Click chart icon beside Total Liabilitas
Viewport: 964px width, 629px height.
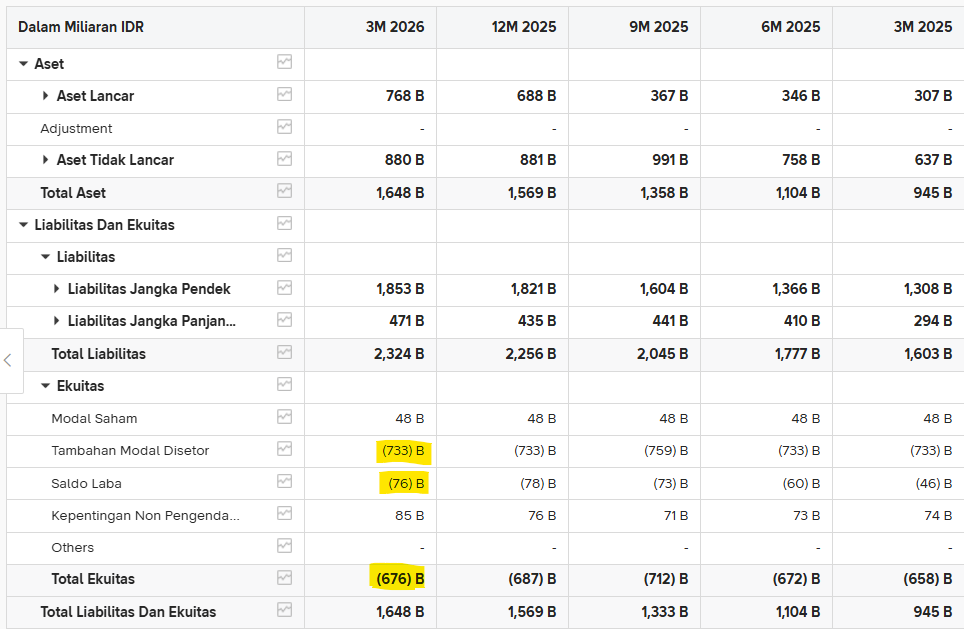[x=284, y=352]
